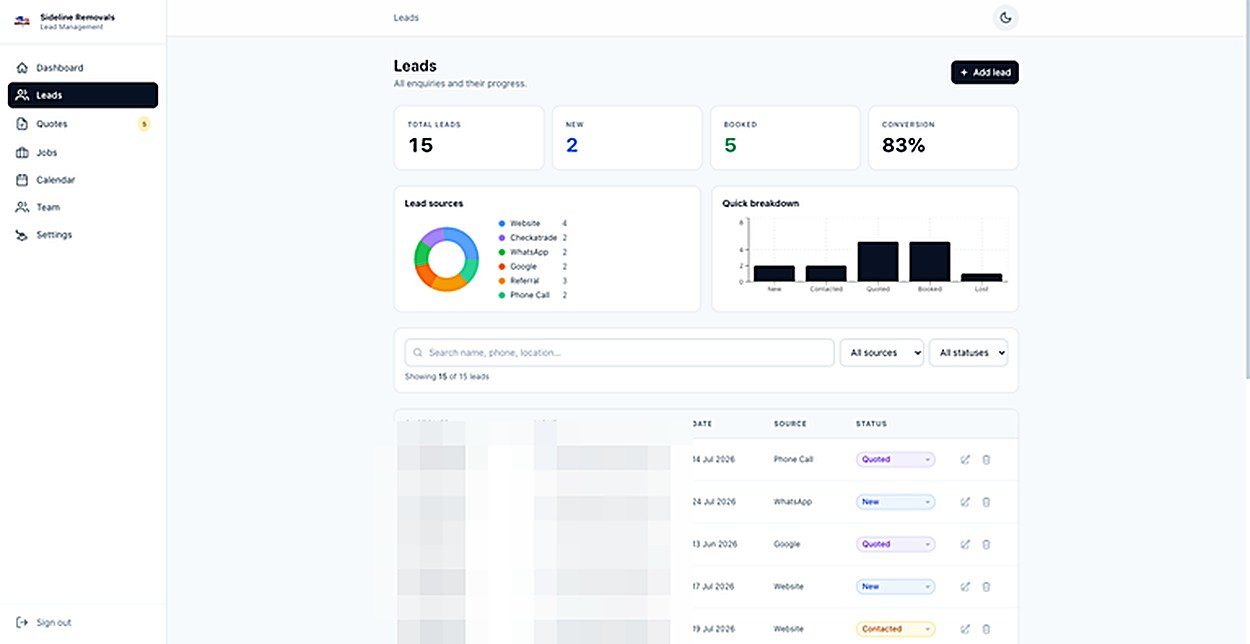1250x644 pixels.
Task: Open the All sources dropdown
Action: tap(882, 353)
